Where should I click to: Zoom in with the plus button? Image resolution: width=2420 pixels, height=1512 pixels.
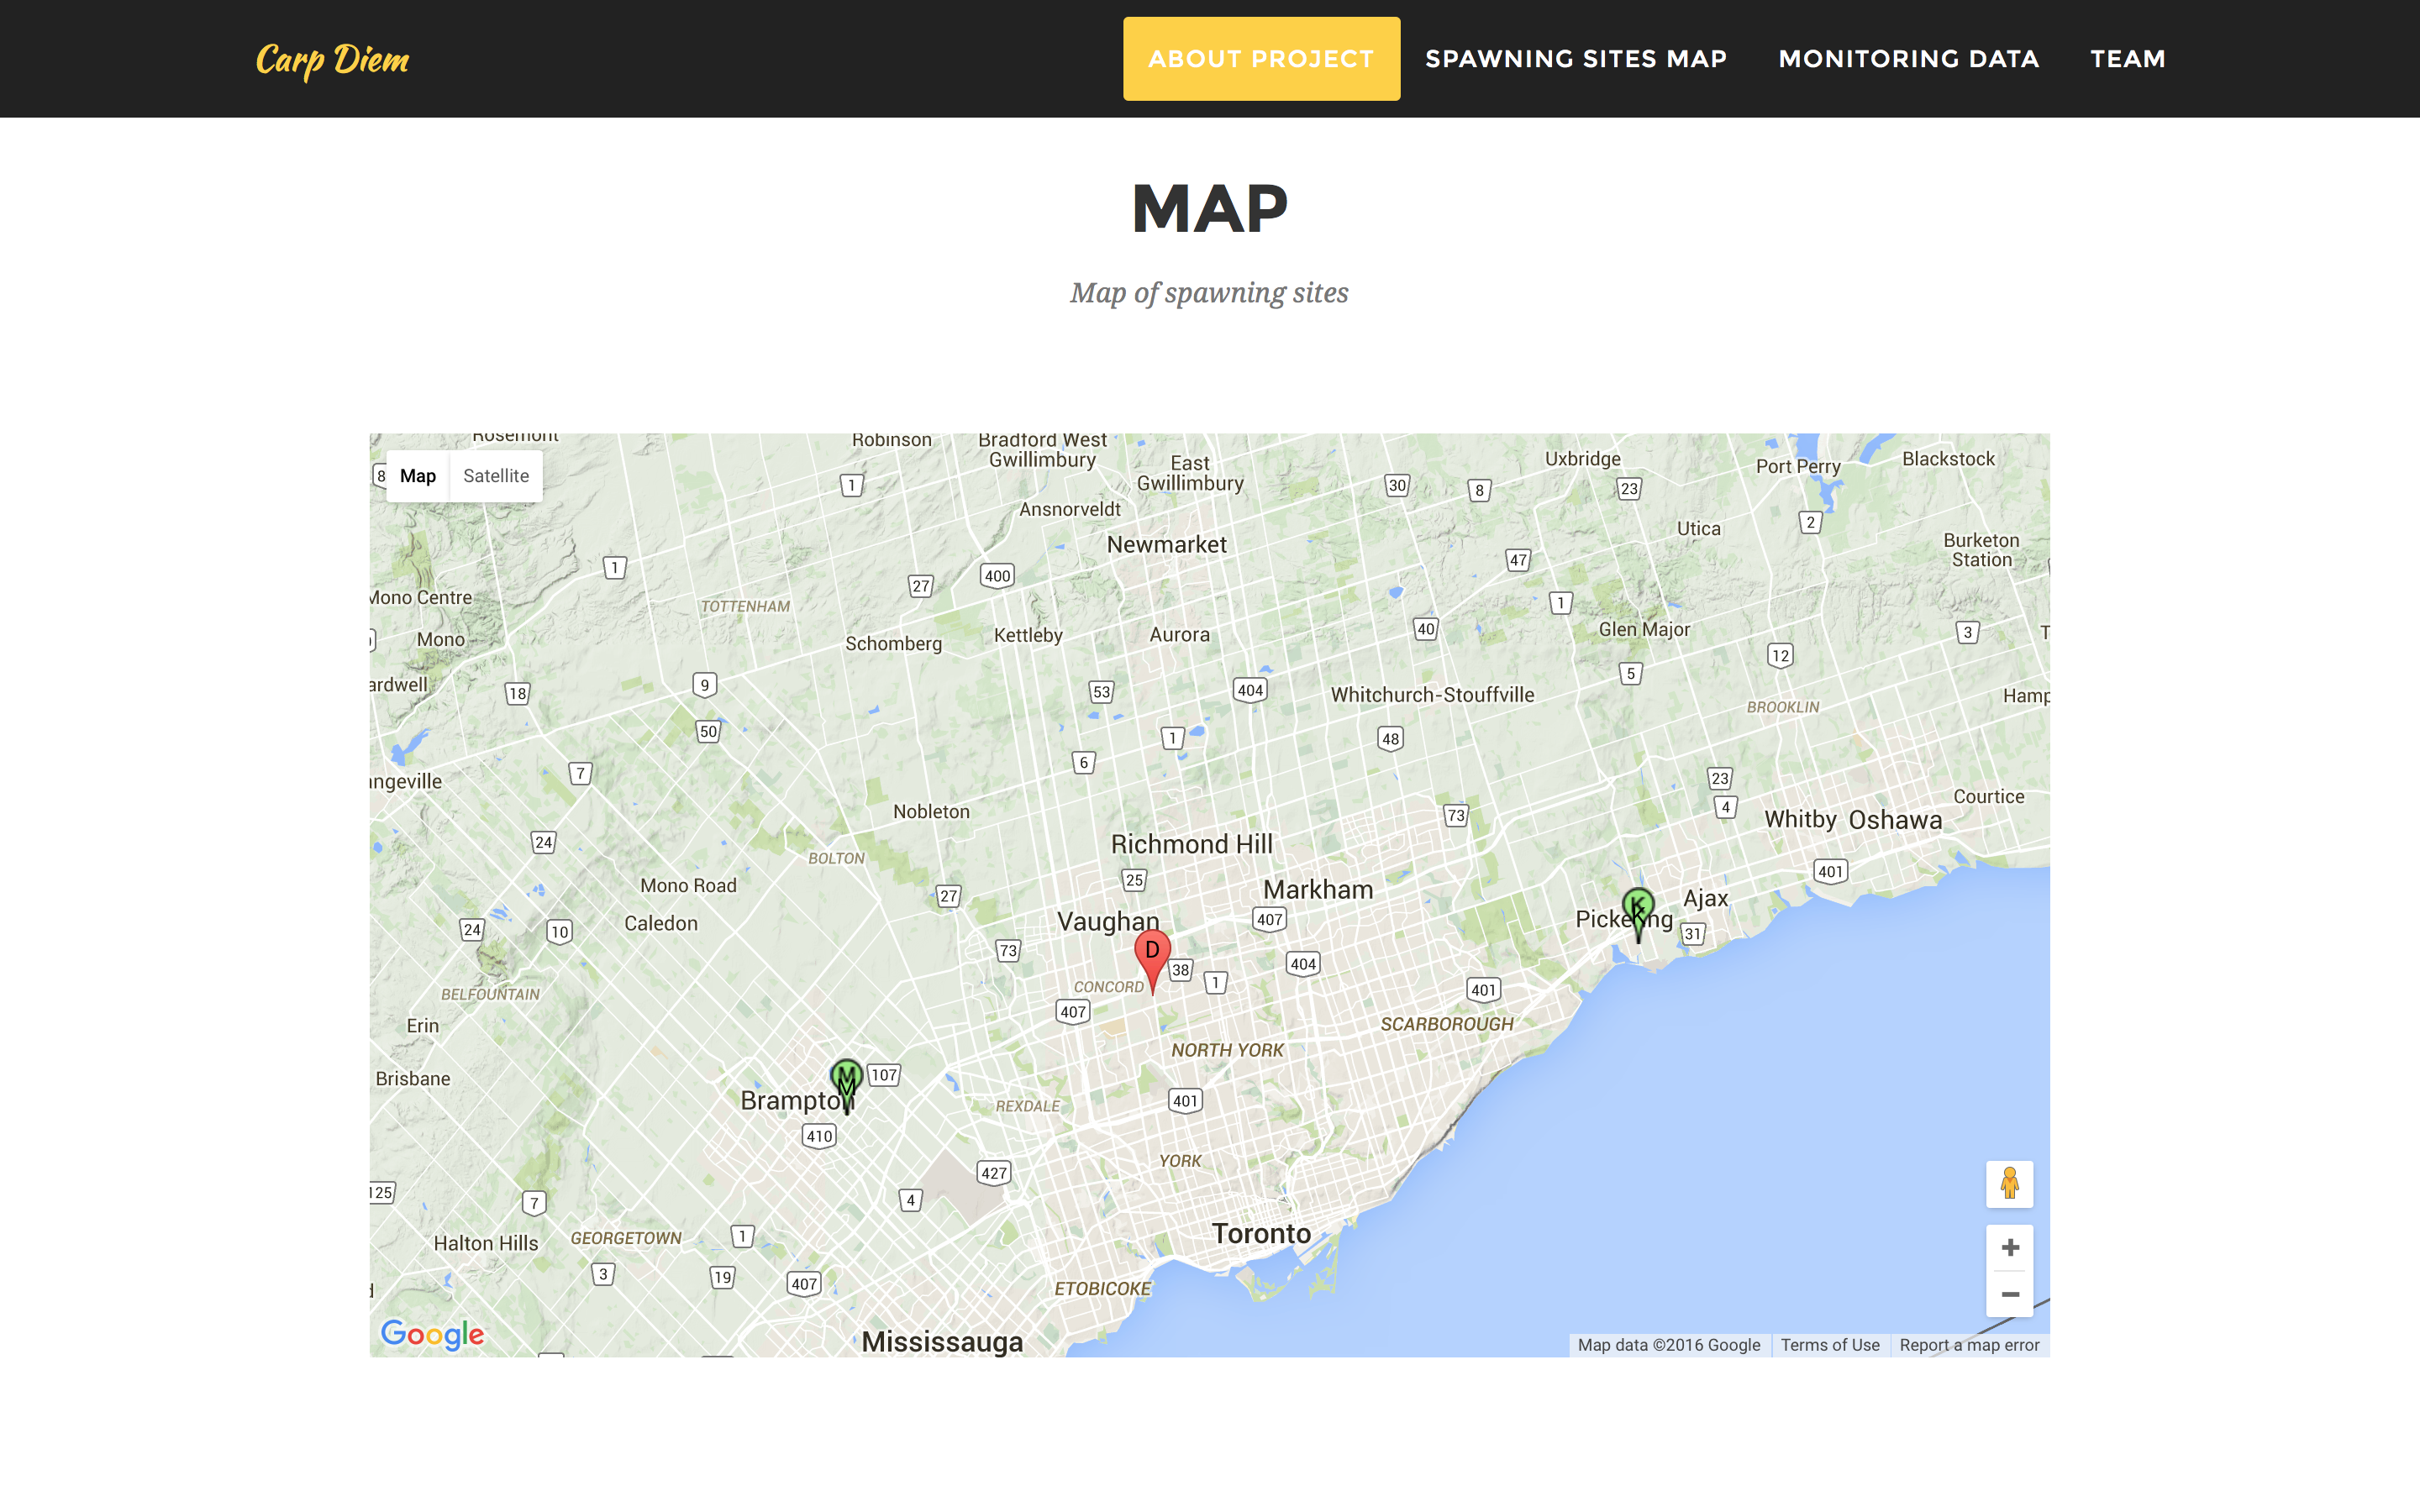click(x=2009, y=1247)
